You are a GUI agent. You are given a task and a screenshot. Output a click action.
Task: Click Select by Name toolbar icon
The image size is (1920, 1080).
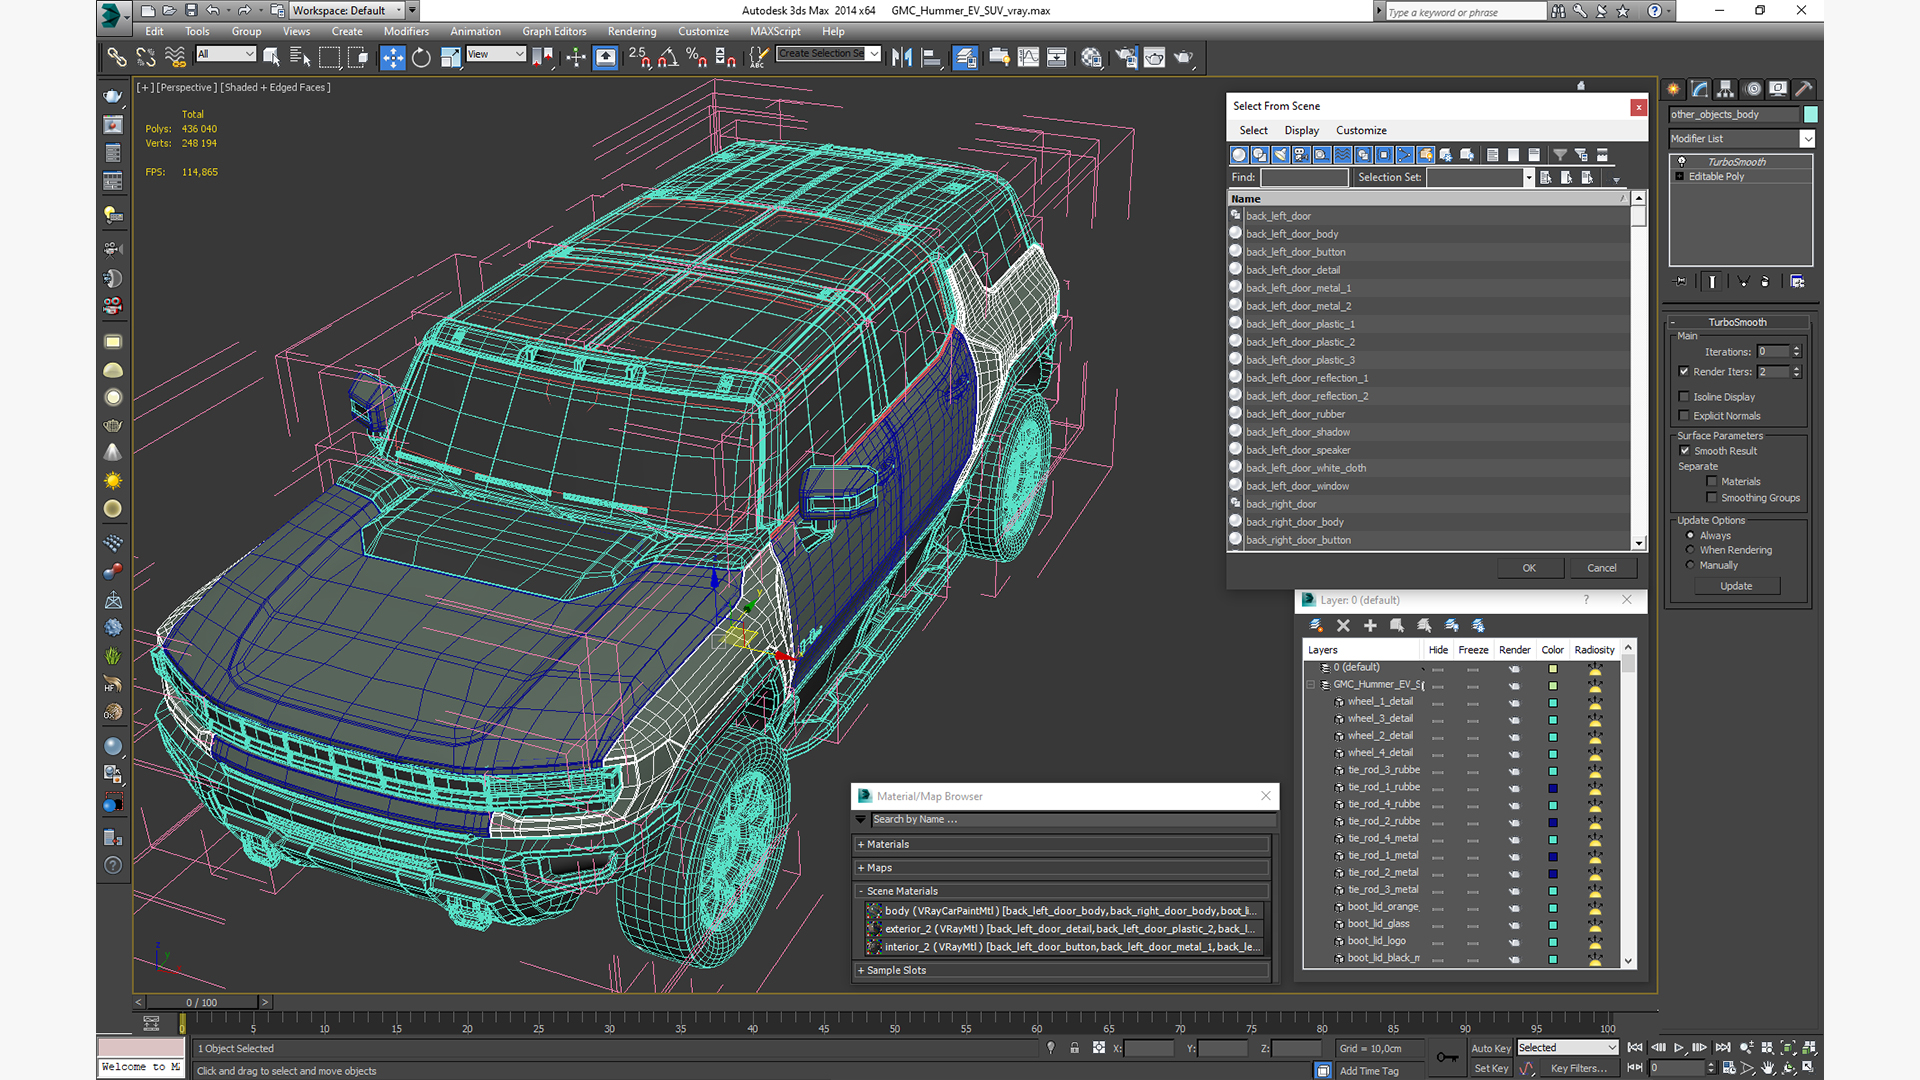[299, 57]
